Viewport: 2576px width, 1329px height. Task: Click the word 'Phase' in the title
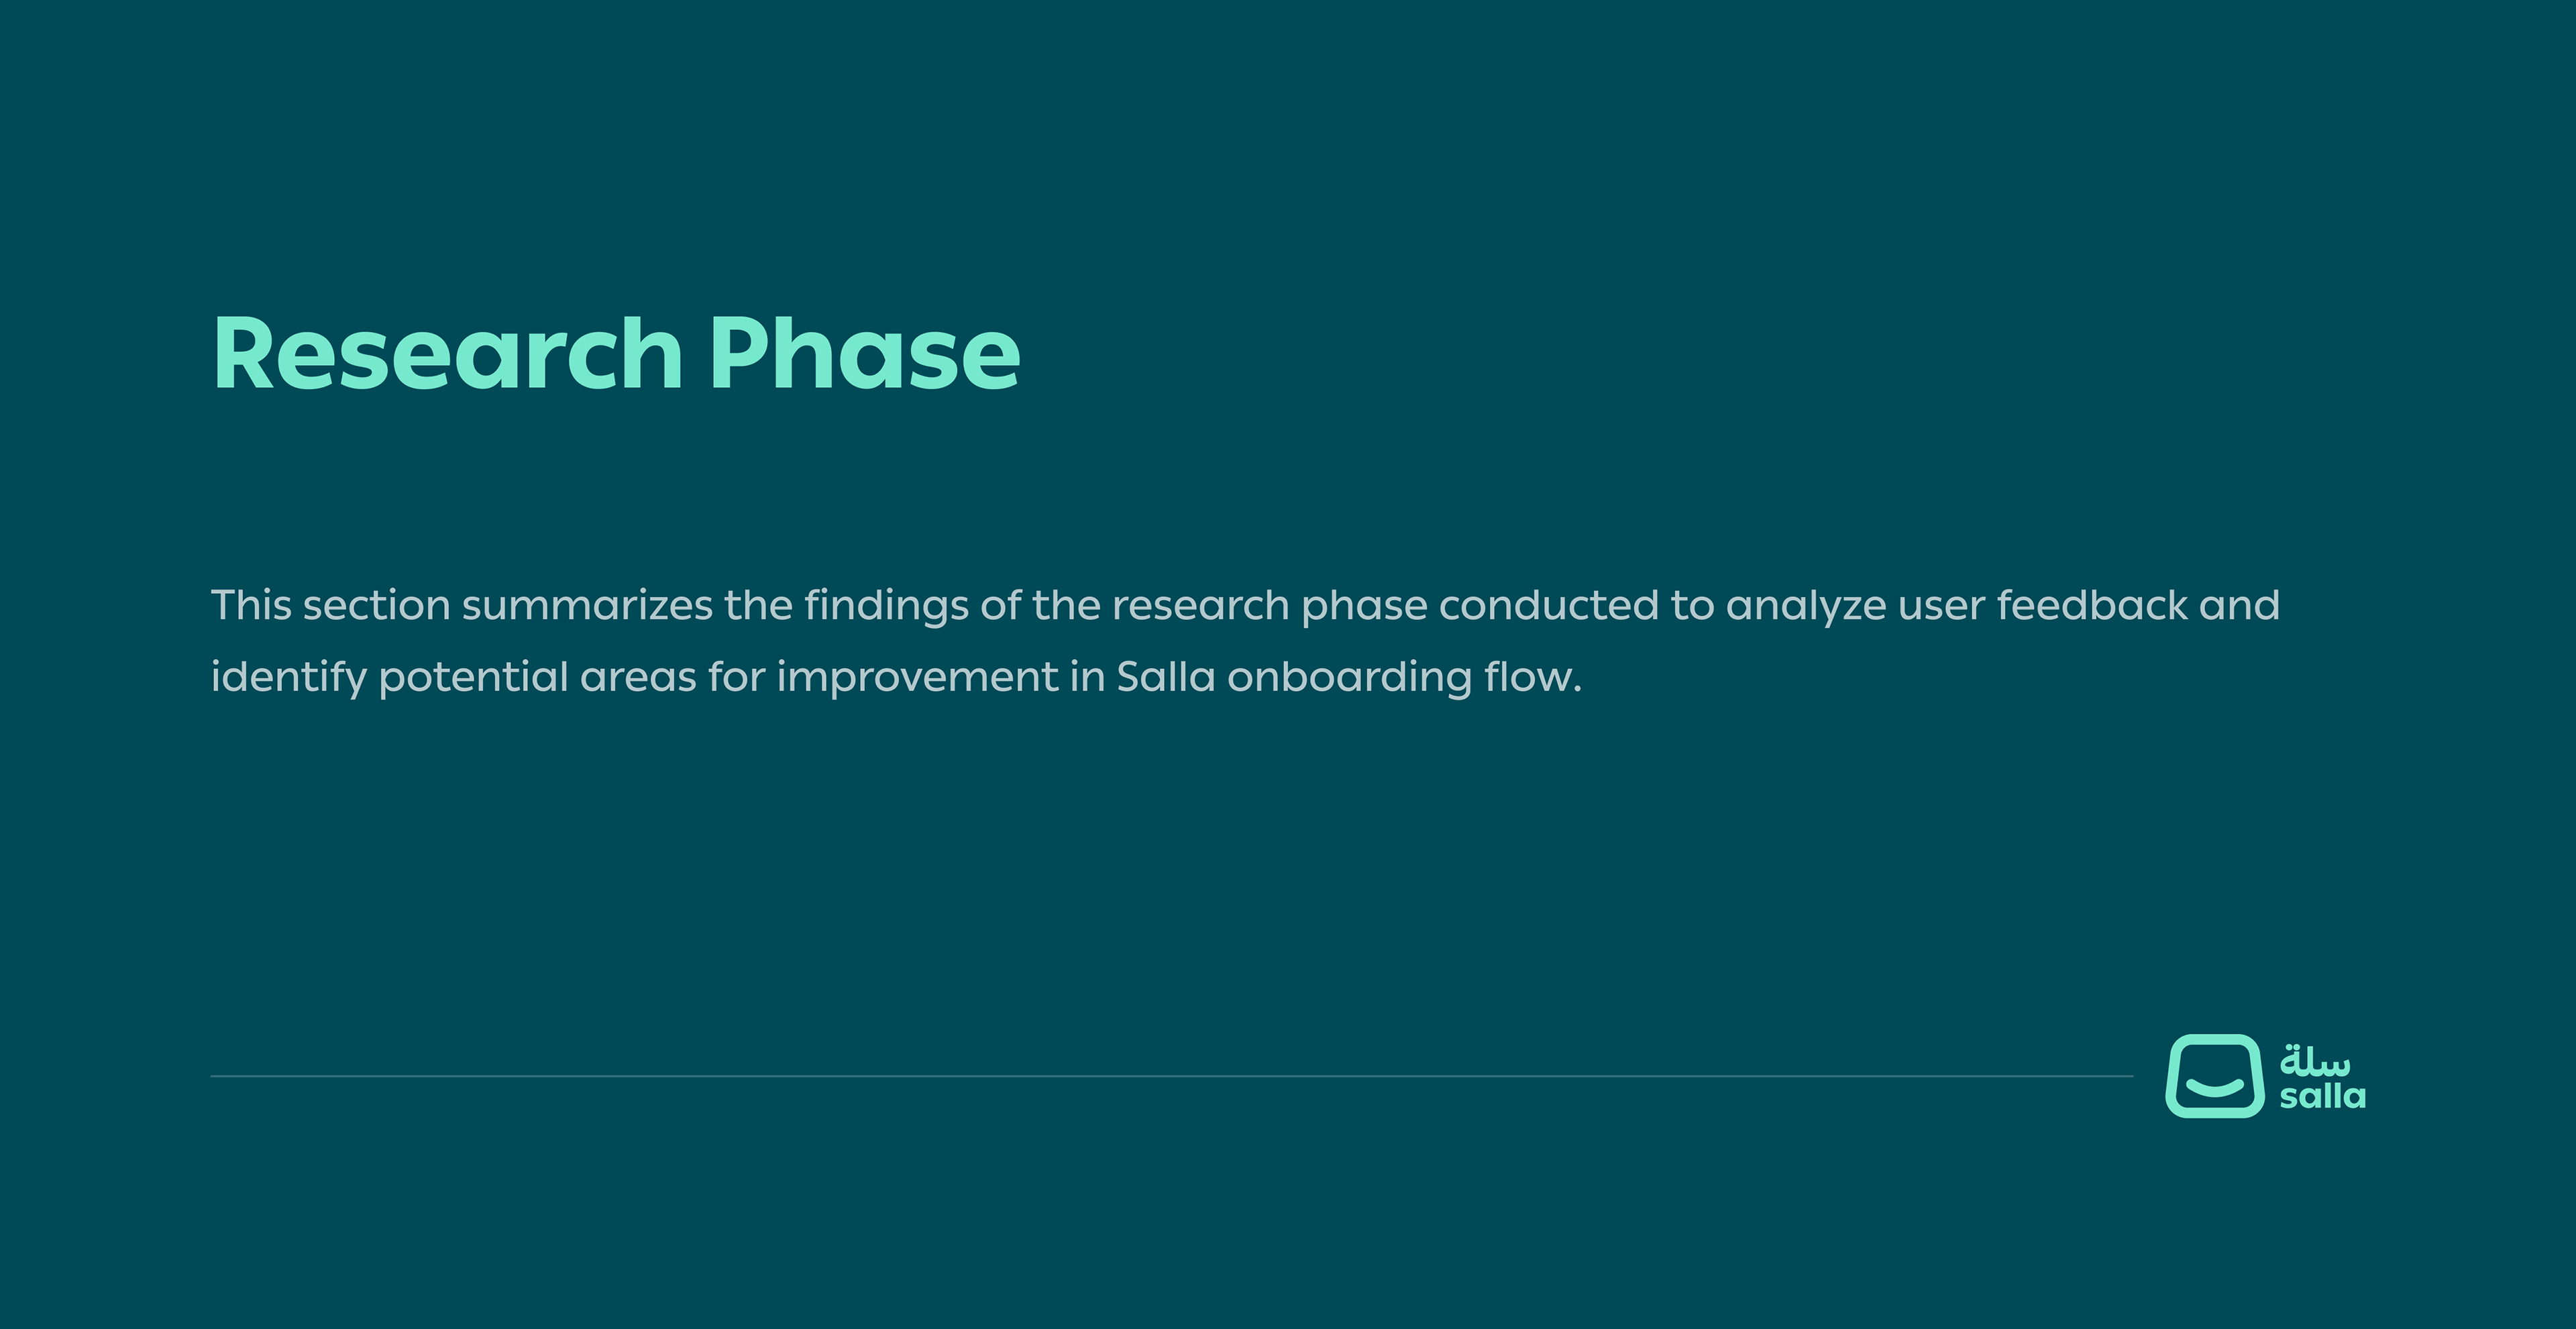pyautogui.click(x=865, y=354)
